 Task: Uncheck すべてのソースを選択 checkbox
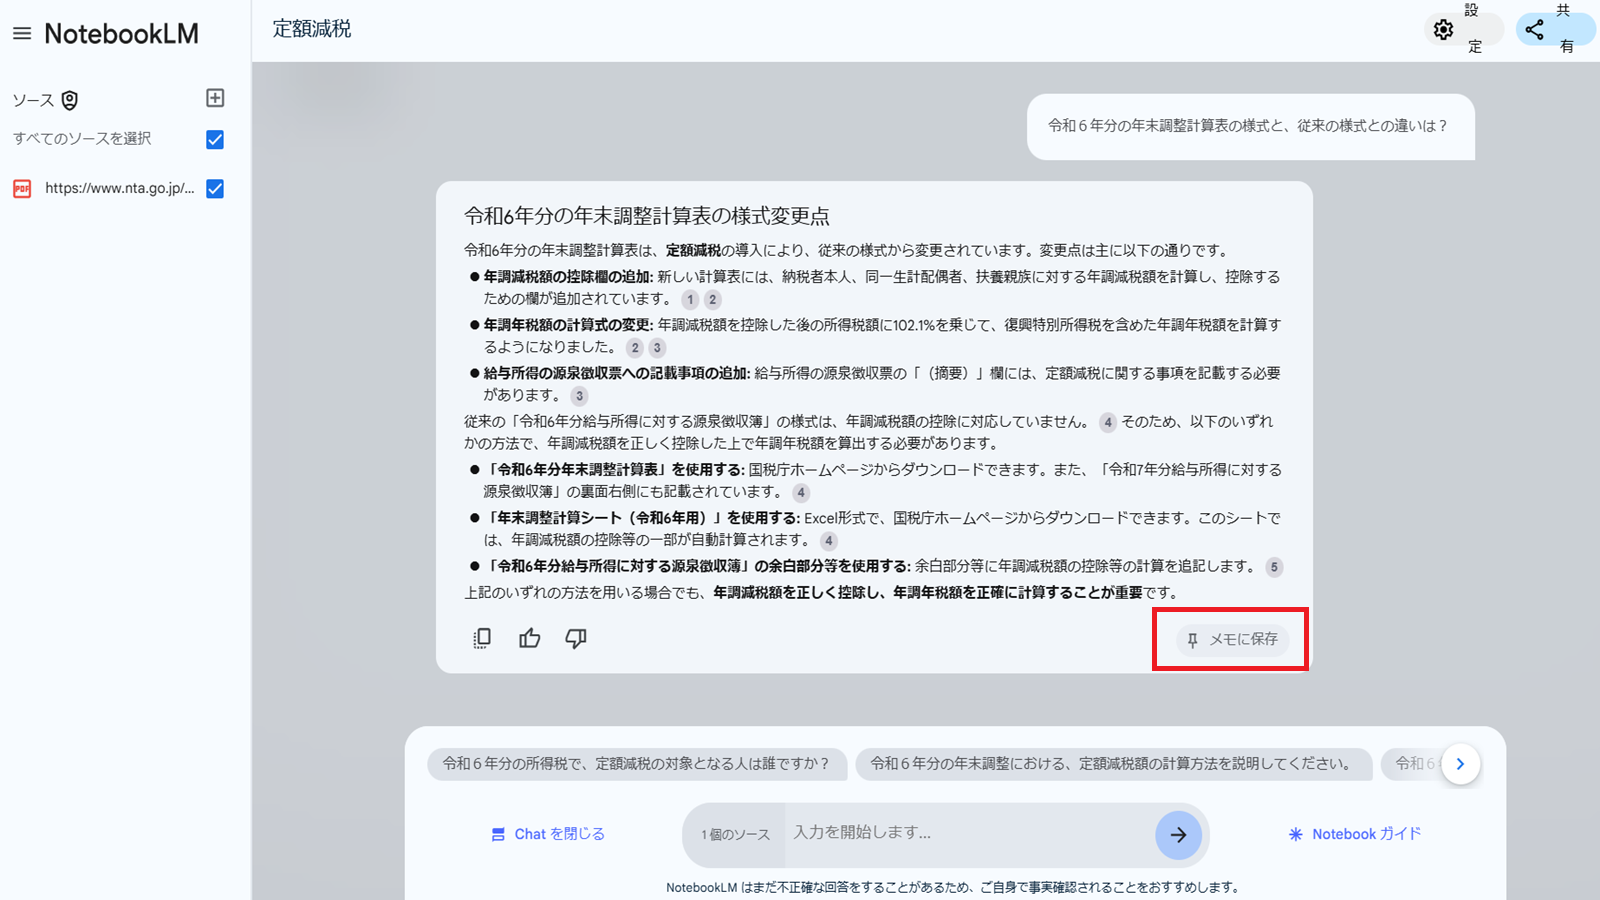pyautogui.click(x=214, y=140)
